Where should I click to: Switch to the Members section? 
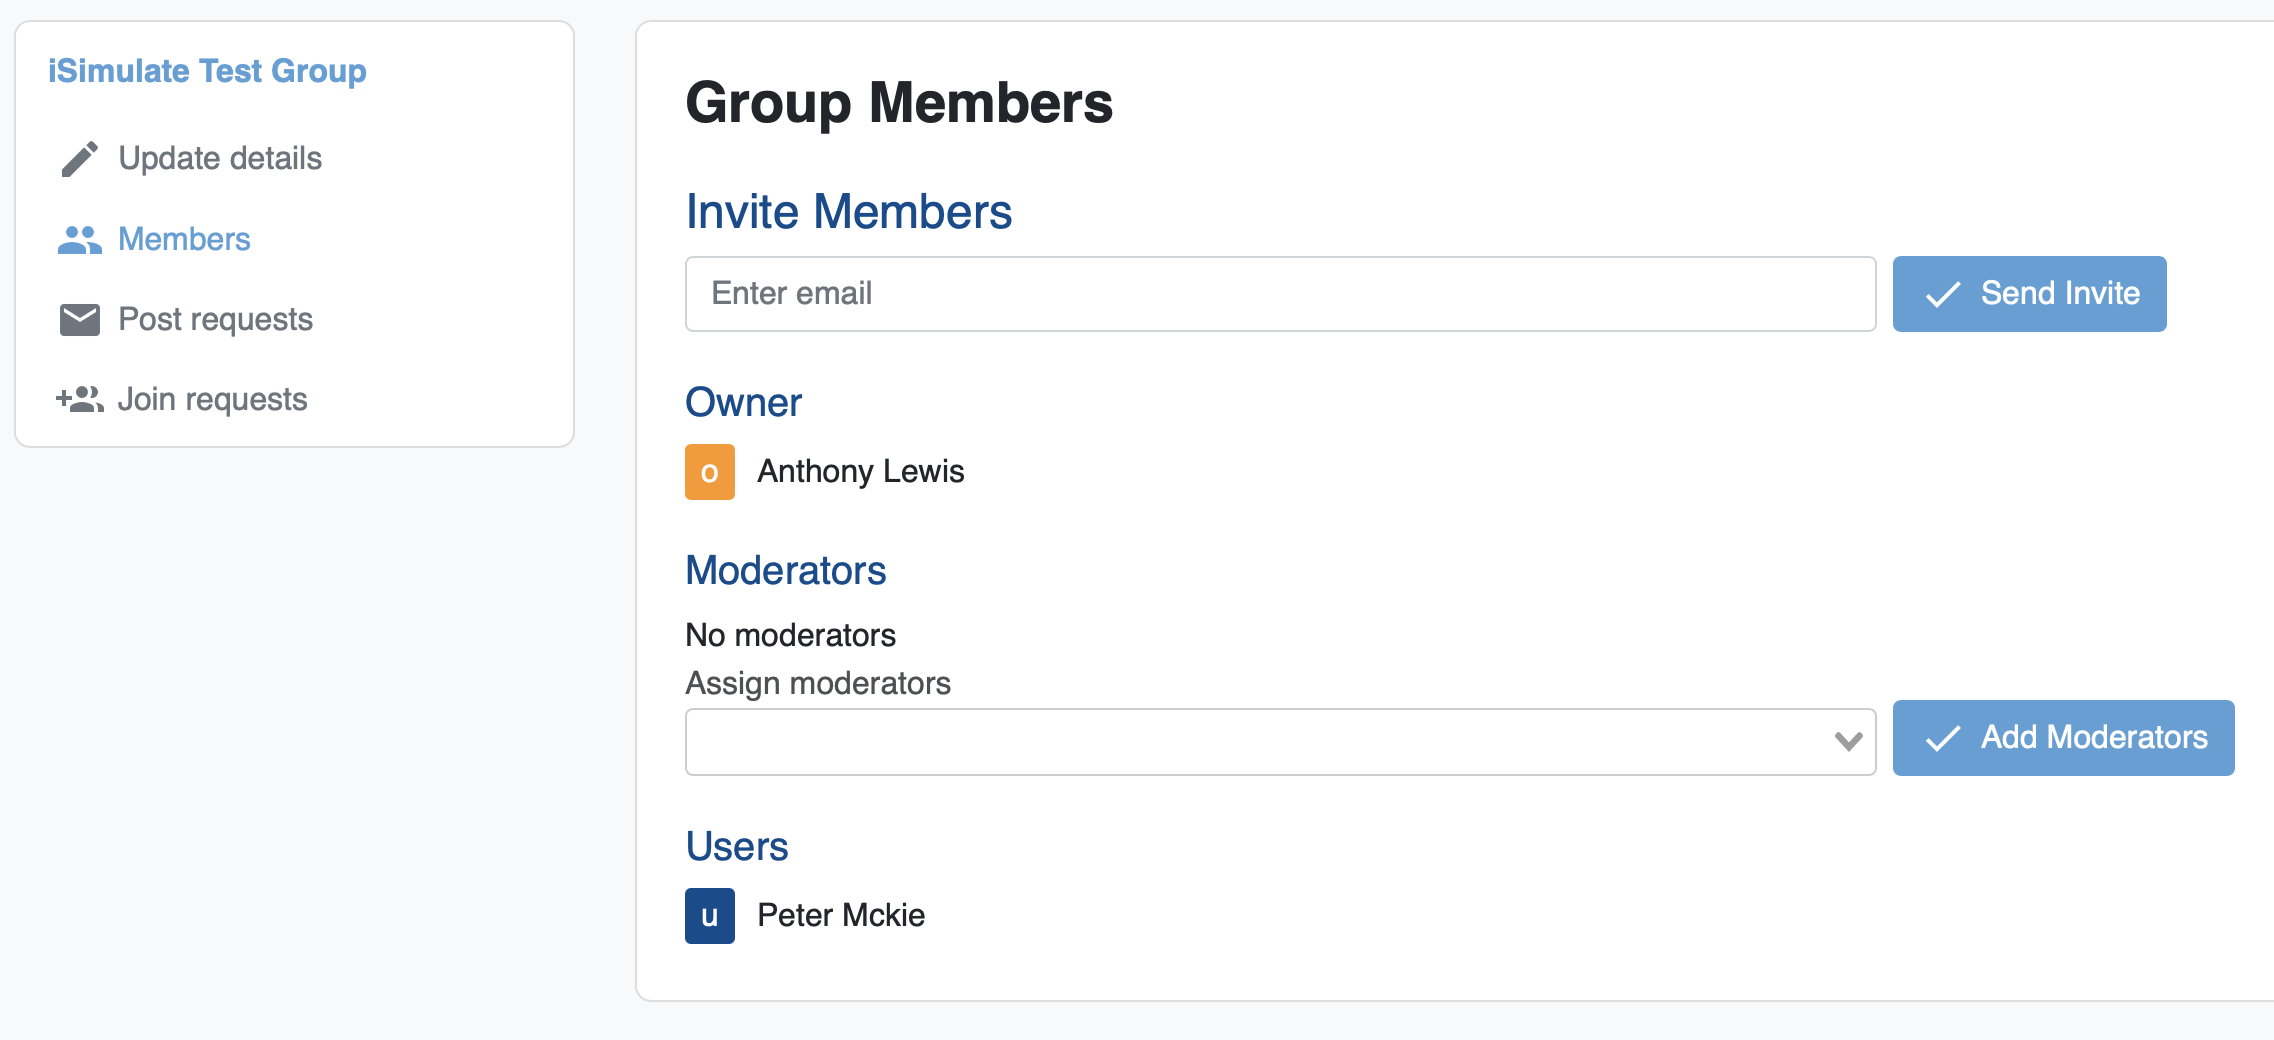[184, 238]
